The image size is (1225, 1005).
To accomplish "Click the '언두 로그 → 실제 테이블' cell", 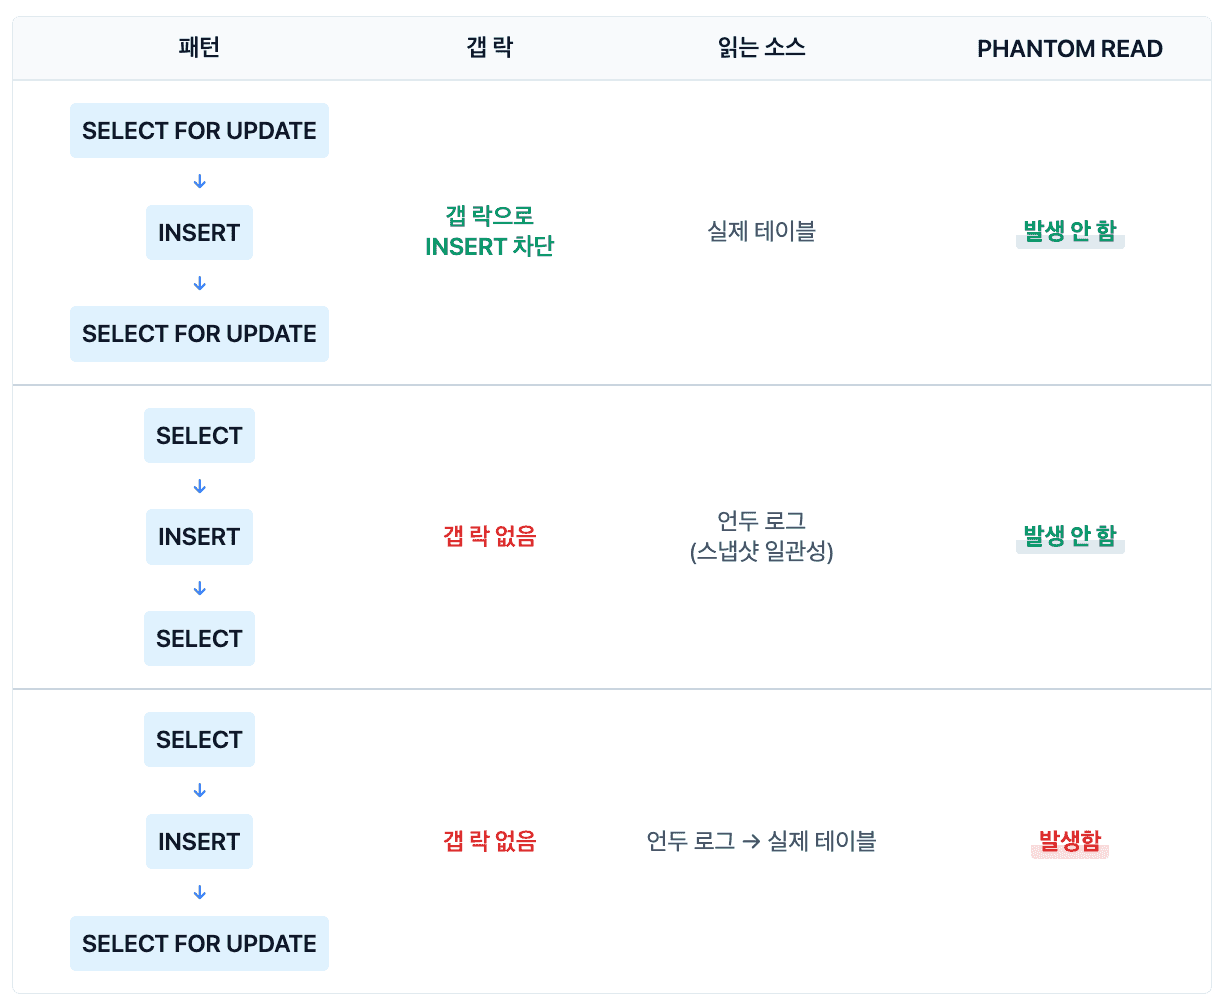I will coord(761,842).
